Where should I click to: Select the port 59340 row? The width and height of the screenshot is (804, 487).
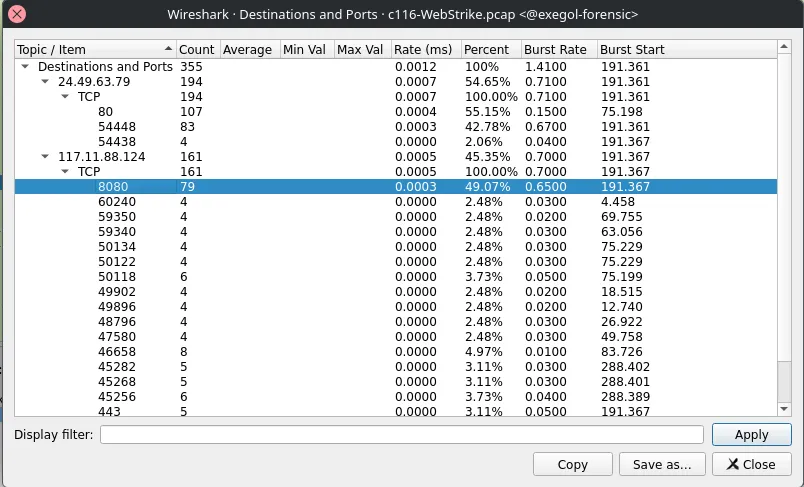396,232
